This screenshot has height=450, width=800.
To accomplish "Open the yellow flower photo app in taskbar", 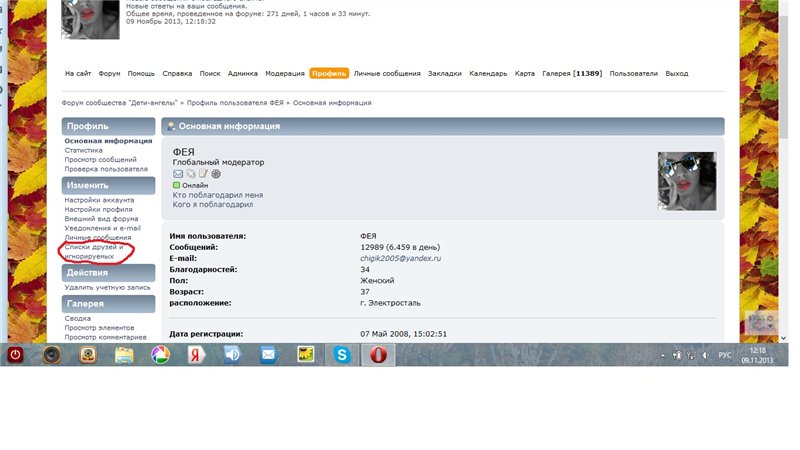I will tap(305, 355).
